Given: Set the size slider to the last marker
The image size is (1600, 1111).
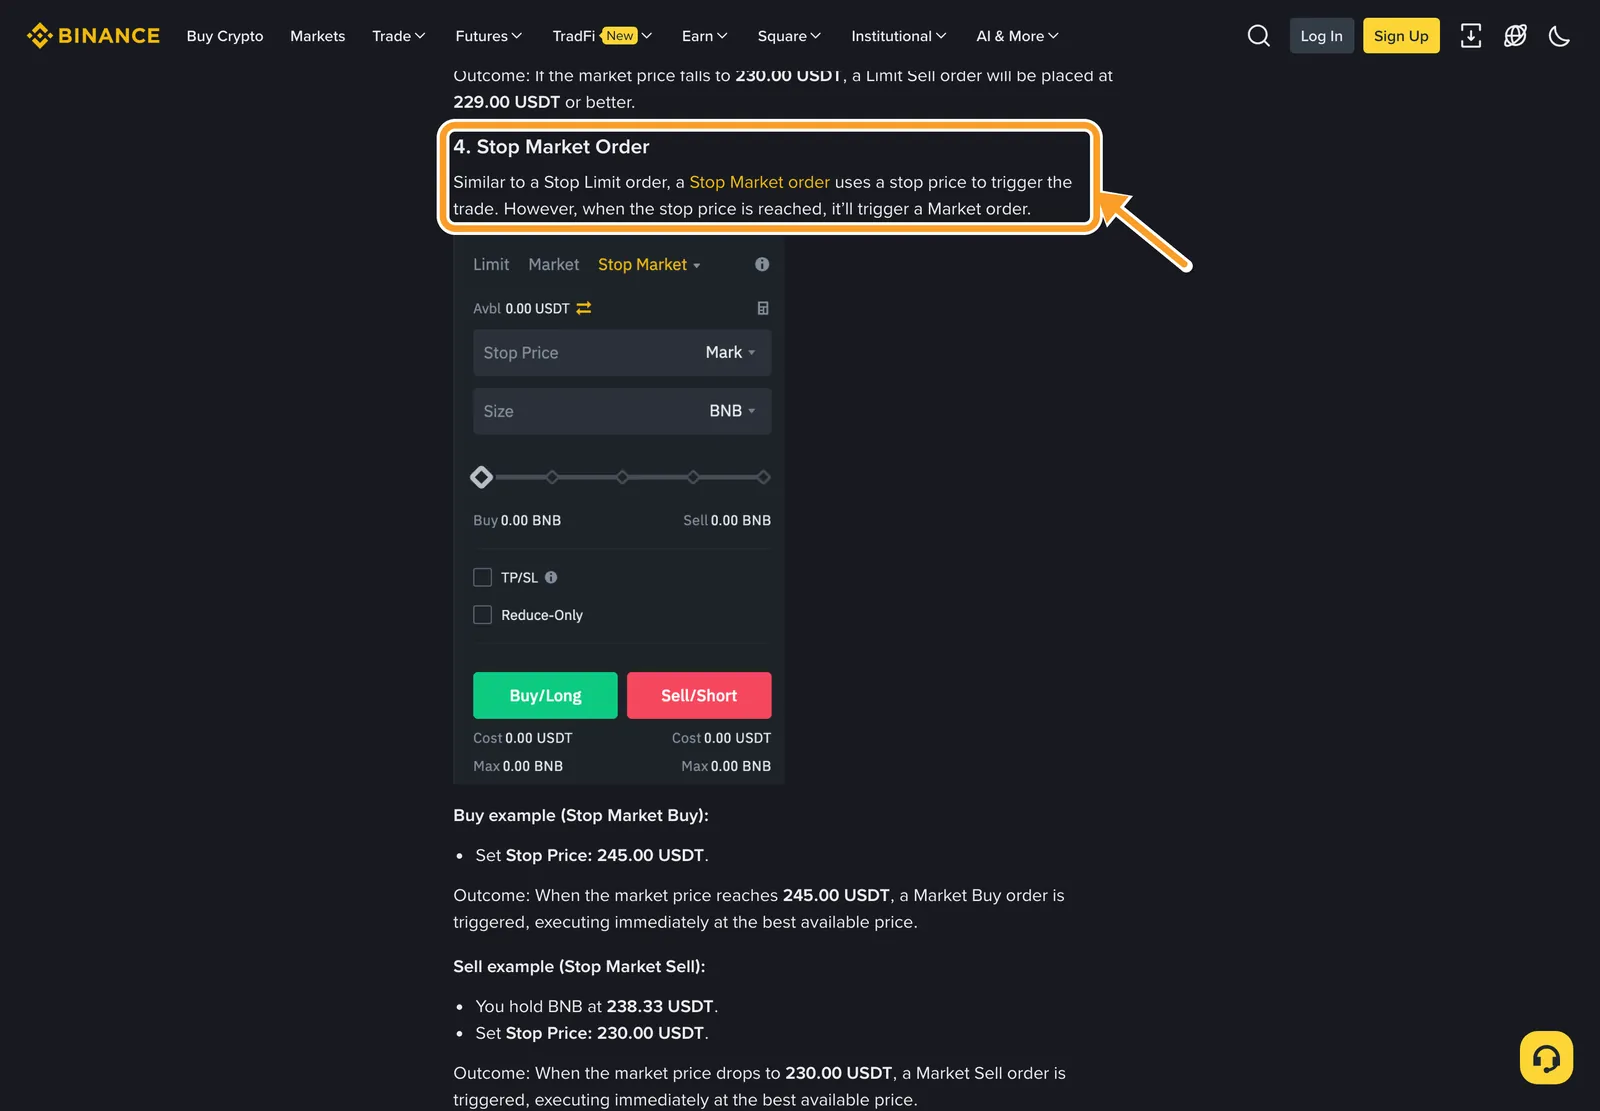Looking at the screenshot, I should pos(763,477).
